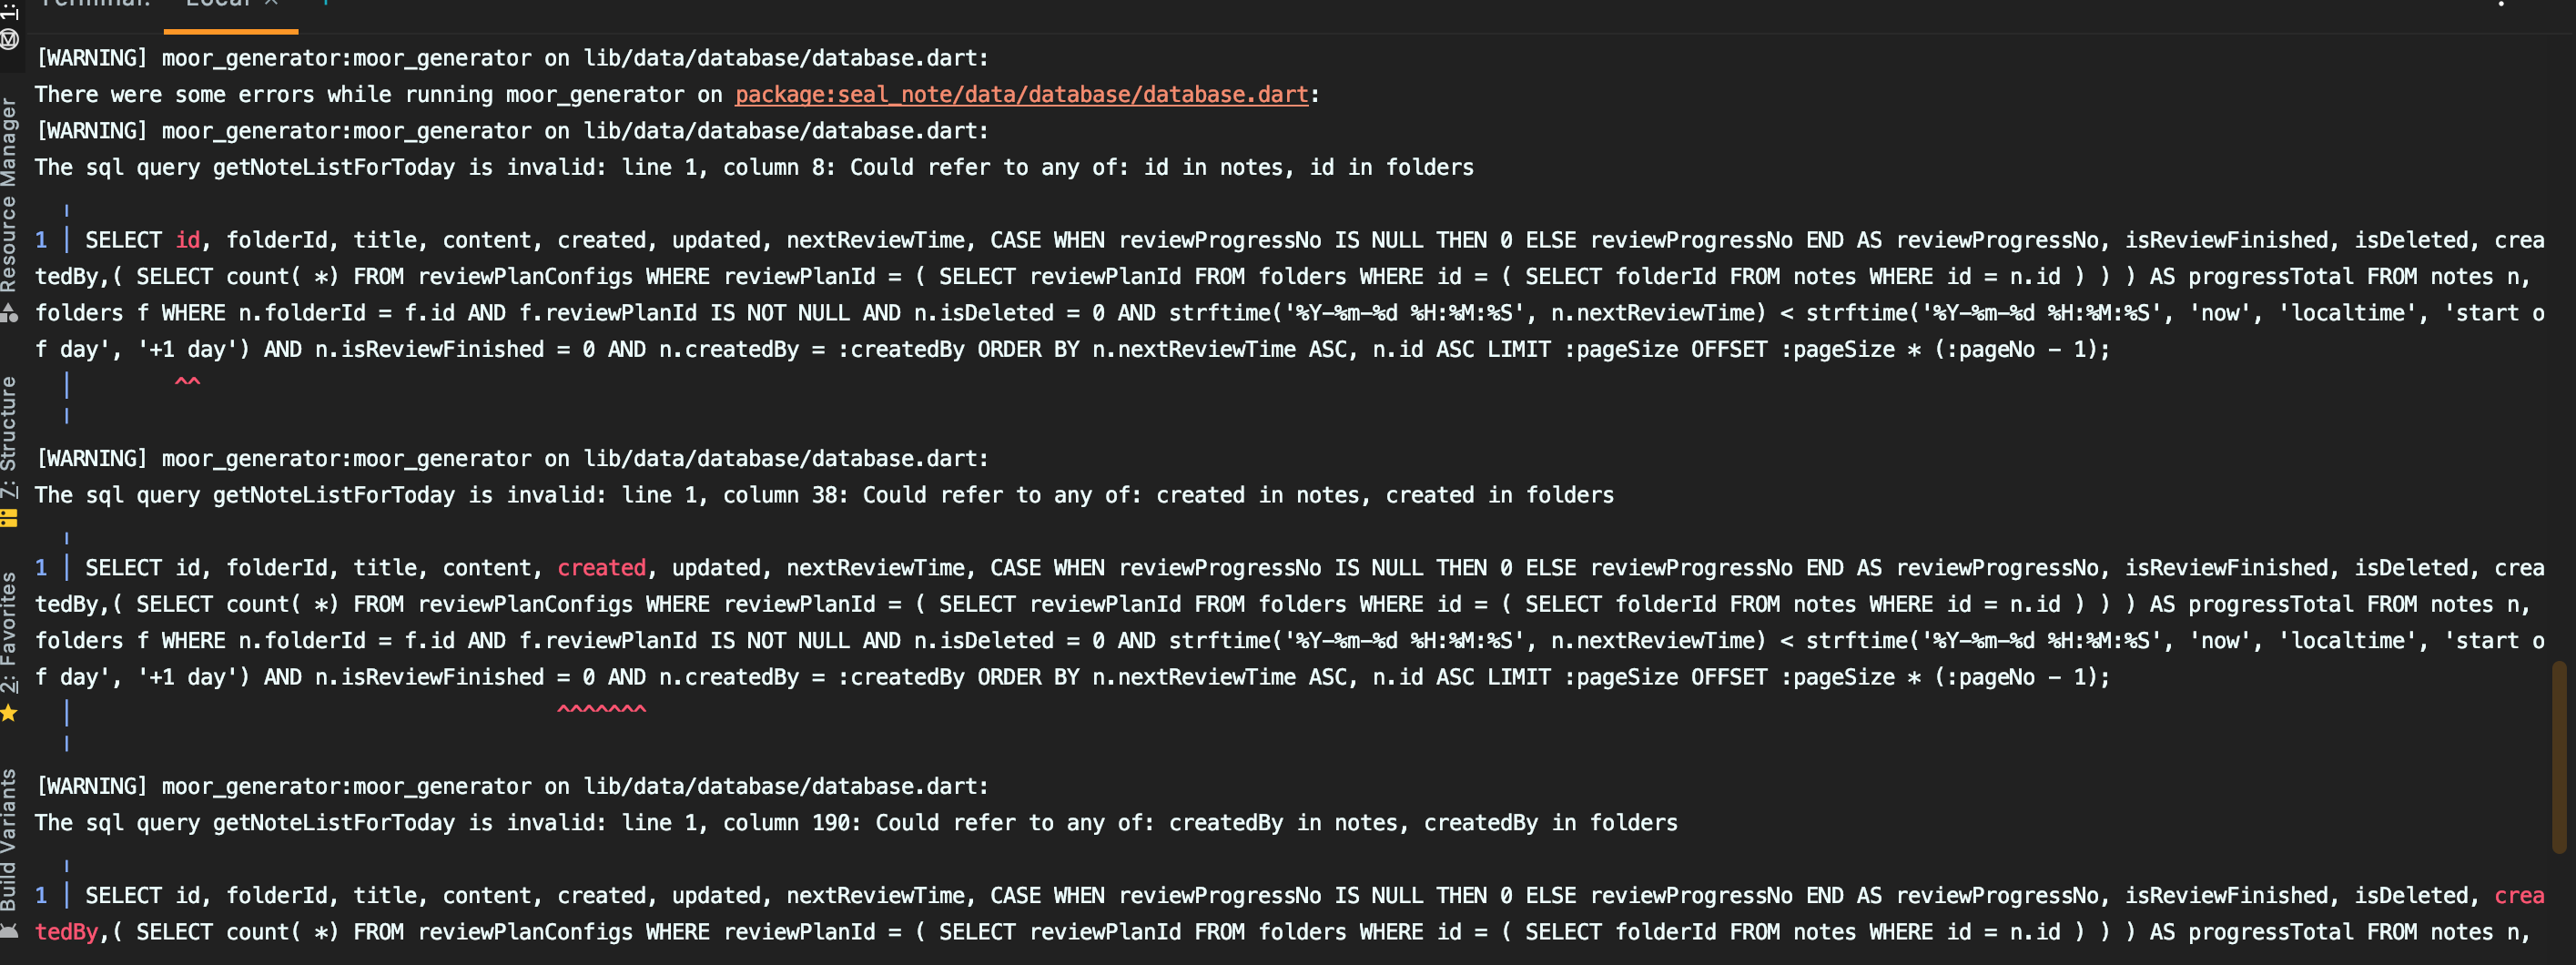Click the circled M sidebar icon
The image size is (2576, 965).
[10, 40]
